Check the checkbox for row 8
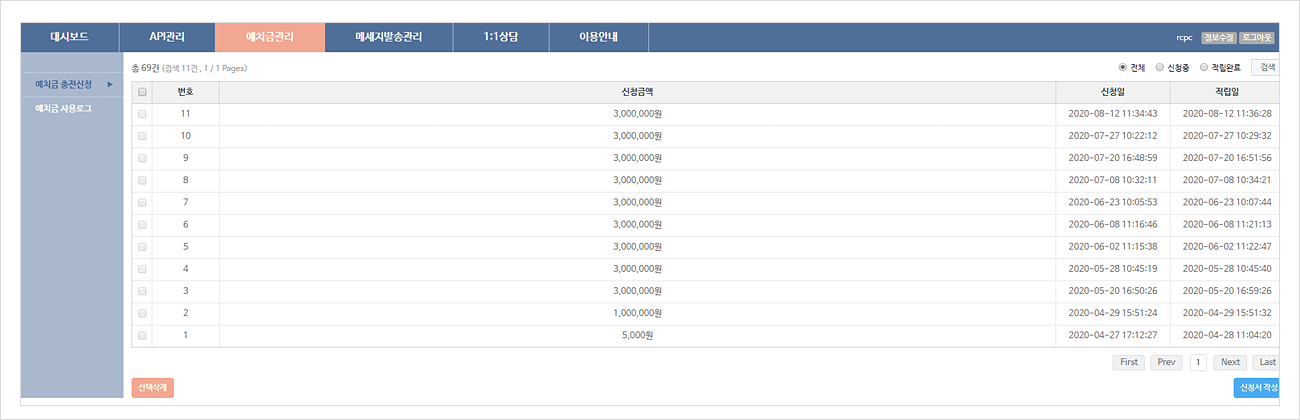Screen dimensions: 1300x420 [142, 180]
